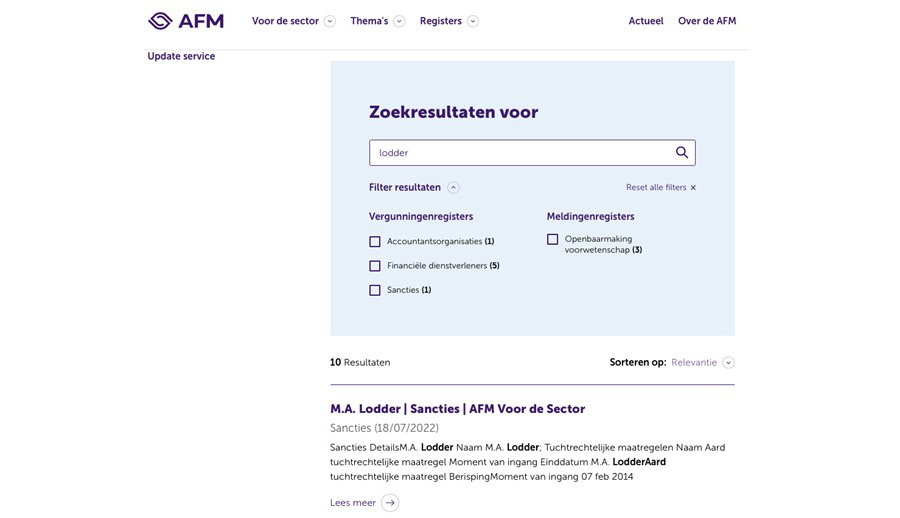Image resolution: width=900 pixels, height=518 pixels.
Task: Open the M.A. Lodder Sancties result
Action: [x=457, y=409]
